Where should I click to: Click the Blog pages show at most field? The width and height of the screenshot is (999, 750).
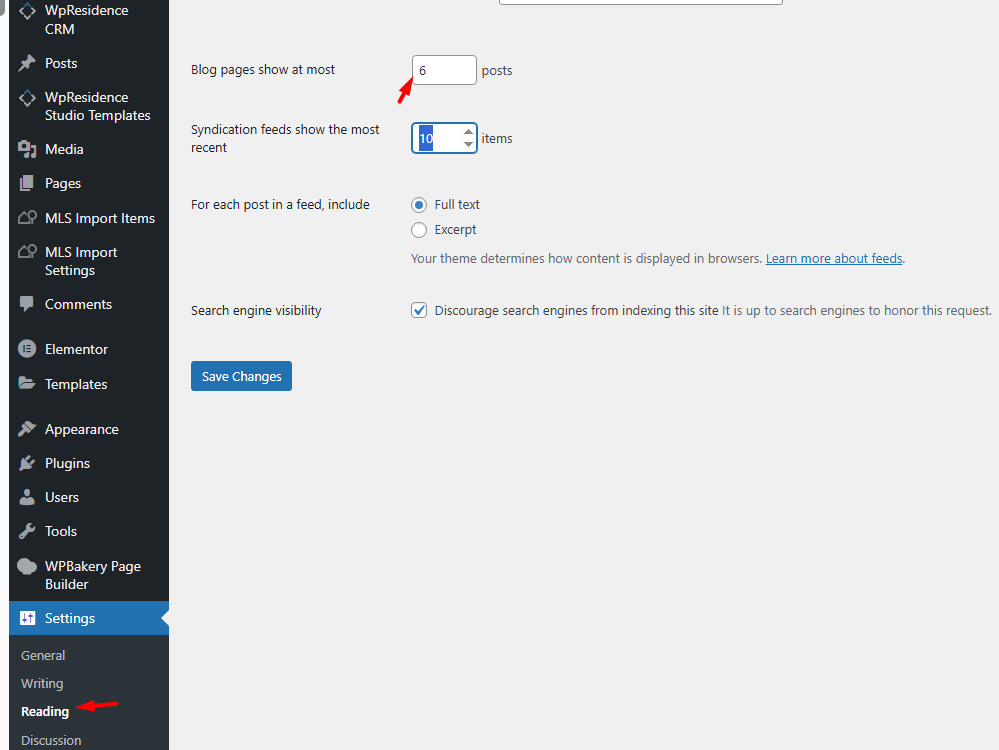coord(445,70)
